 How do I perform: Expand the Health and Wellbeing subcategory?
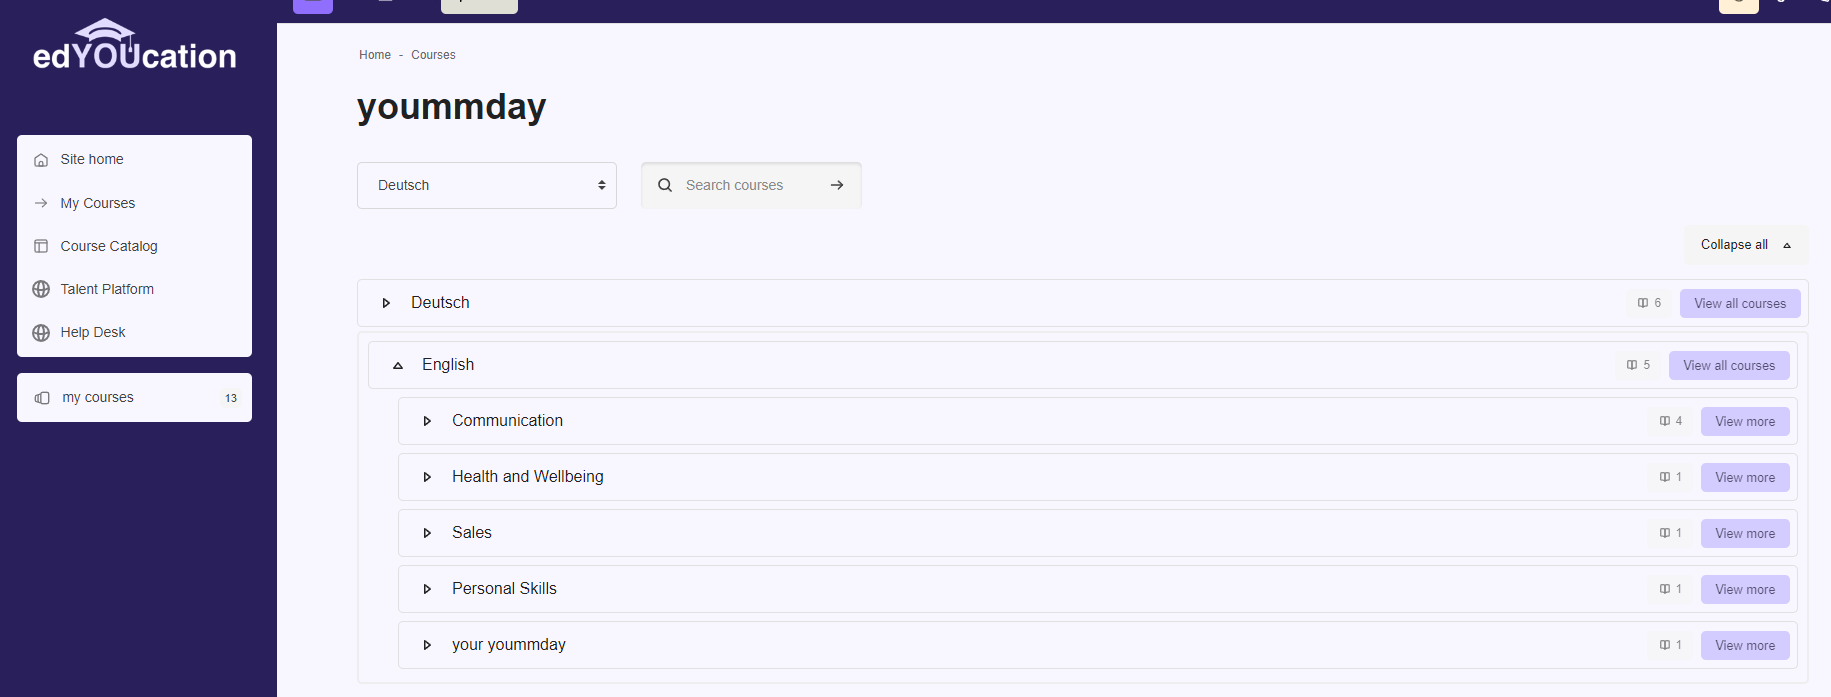pos(427,477)
